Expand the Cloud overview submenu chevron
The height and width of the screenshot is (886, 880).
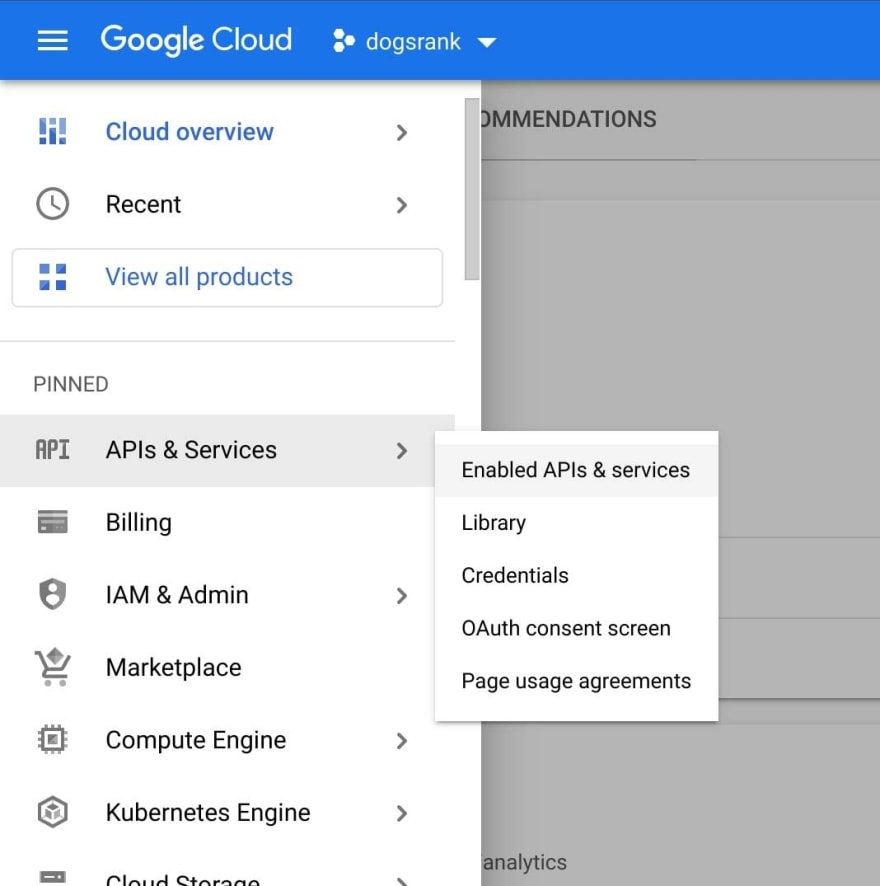[x=401, y=133]
